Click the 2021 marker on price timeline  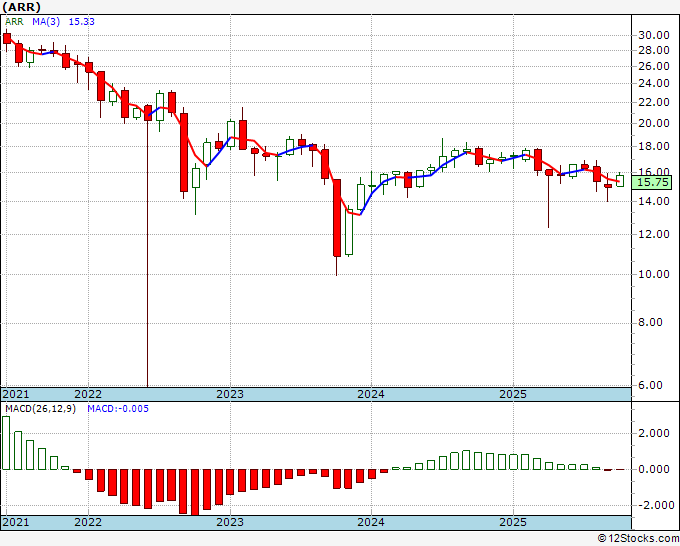coord(16,394)
